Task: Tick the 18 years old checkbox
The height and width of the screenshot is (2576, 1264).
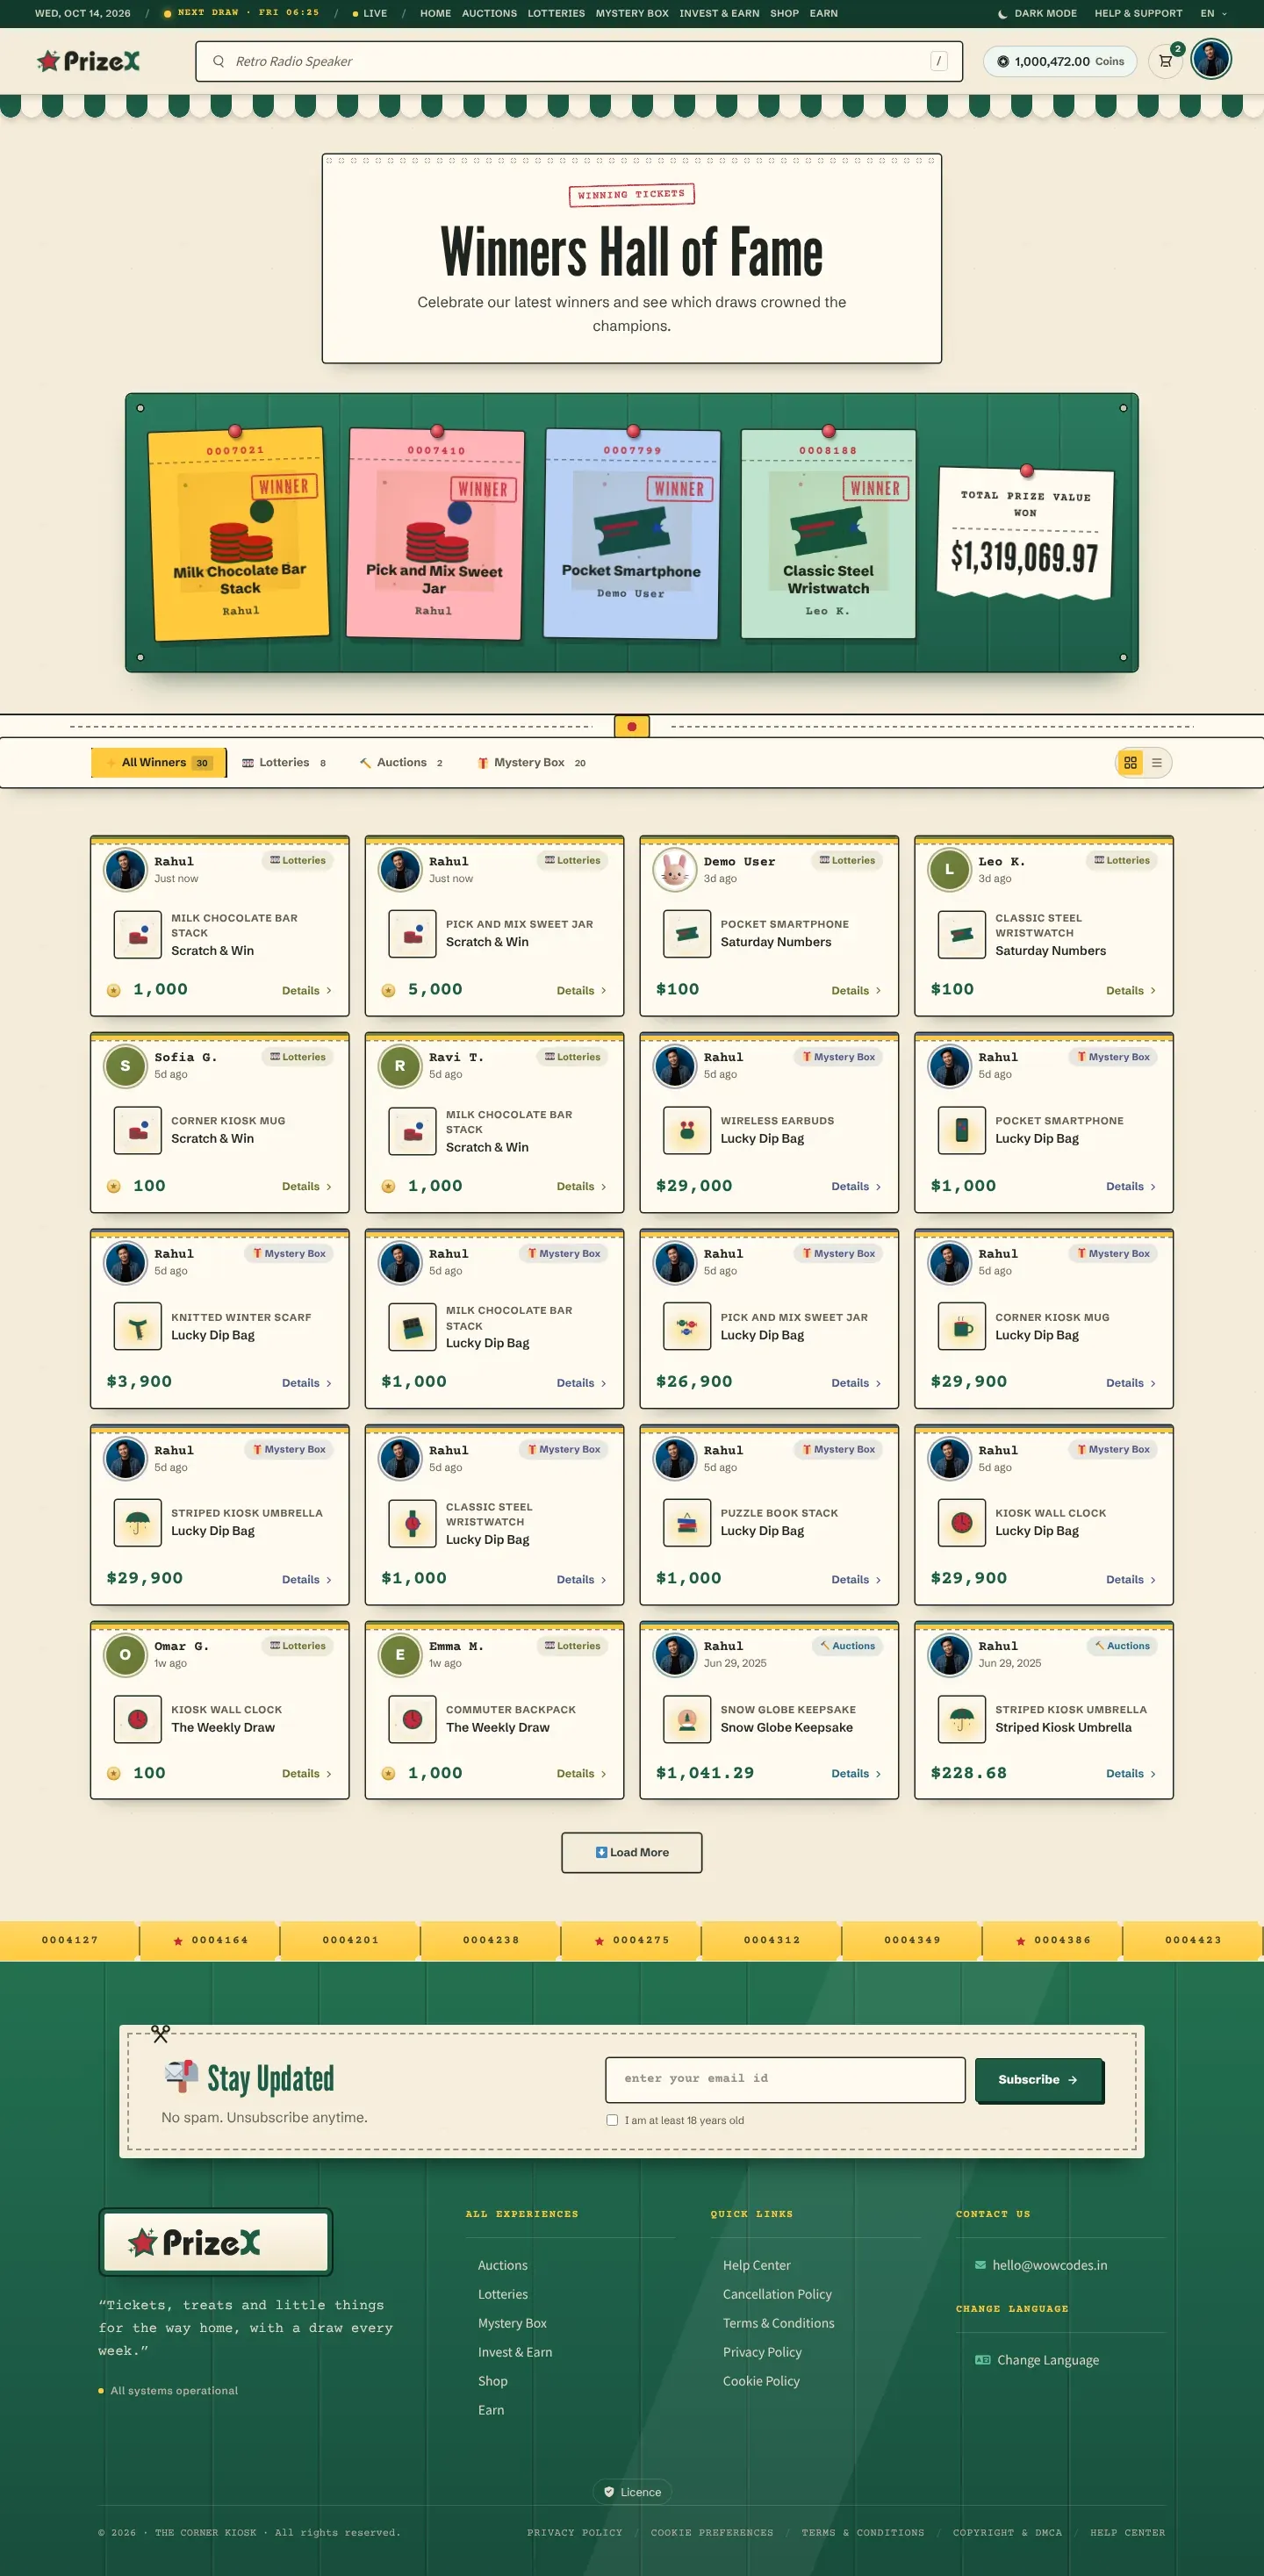Action: [612, 2120]
